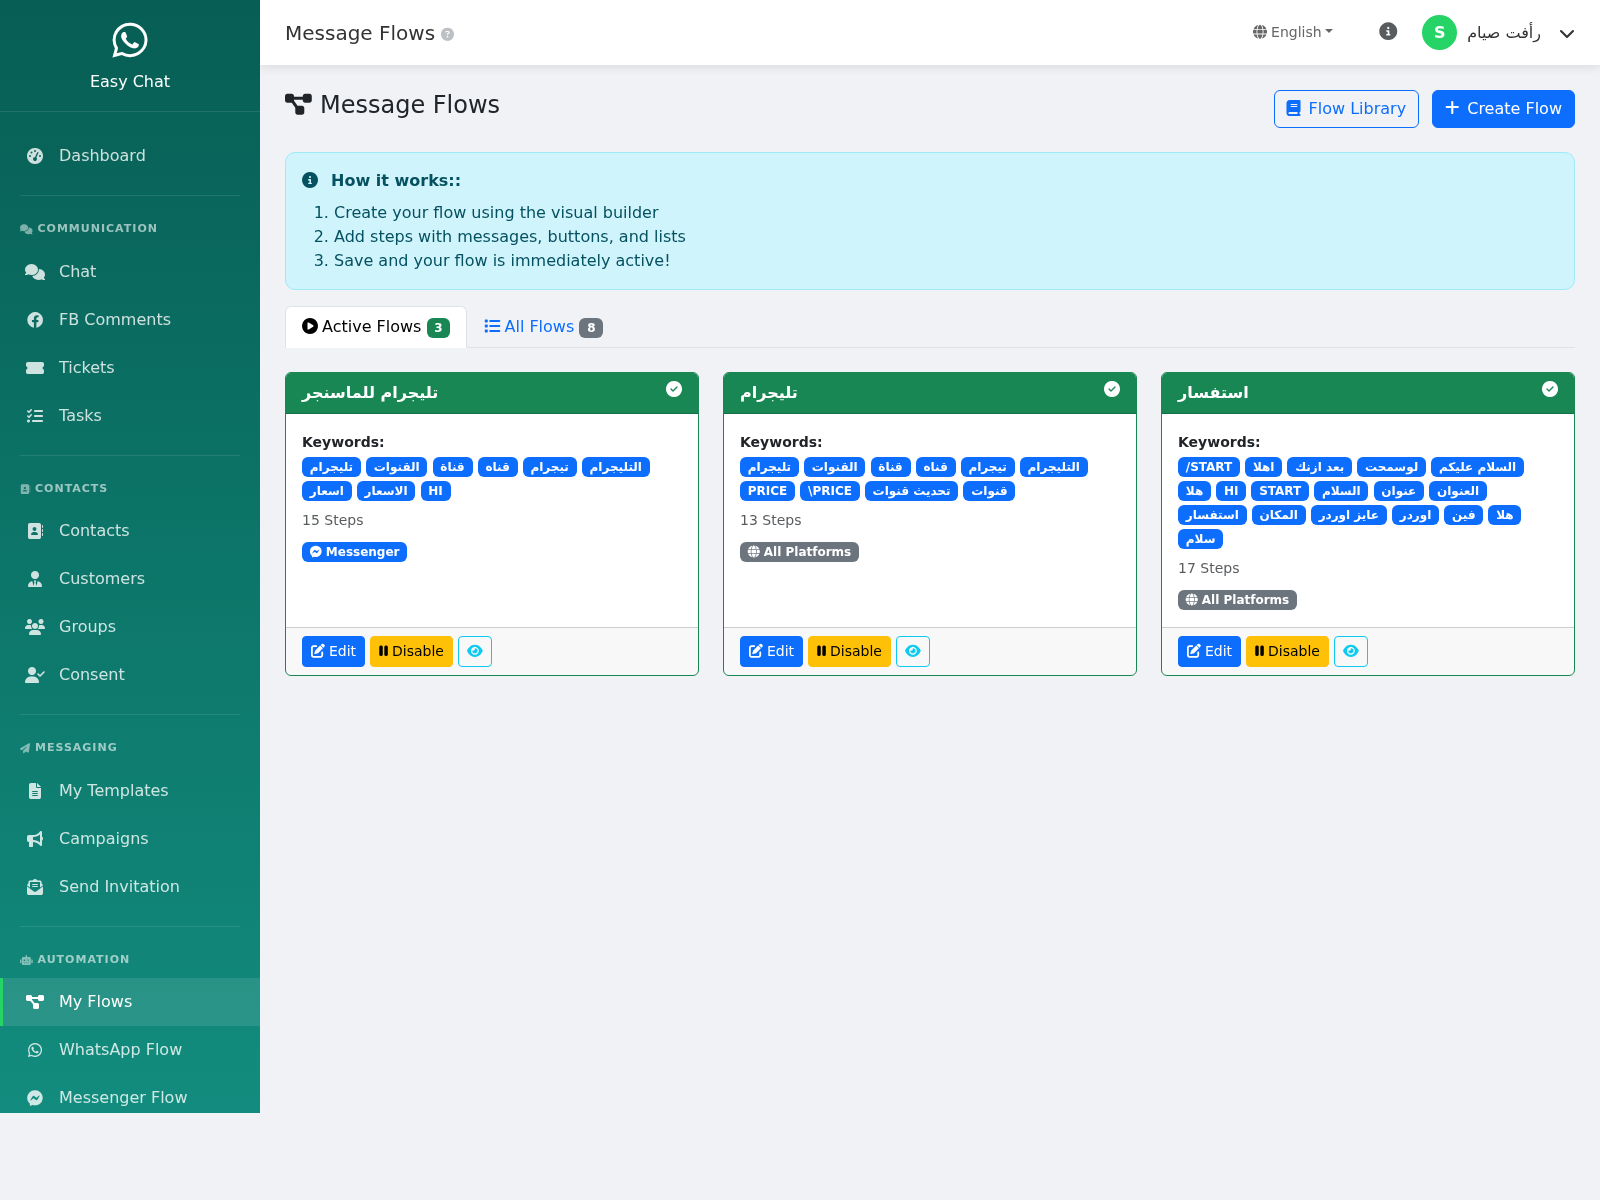1600x1200 pixels.
Task: Switch to the Active Flows tab
Action: pyautogui.click(x=374, y=326)
